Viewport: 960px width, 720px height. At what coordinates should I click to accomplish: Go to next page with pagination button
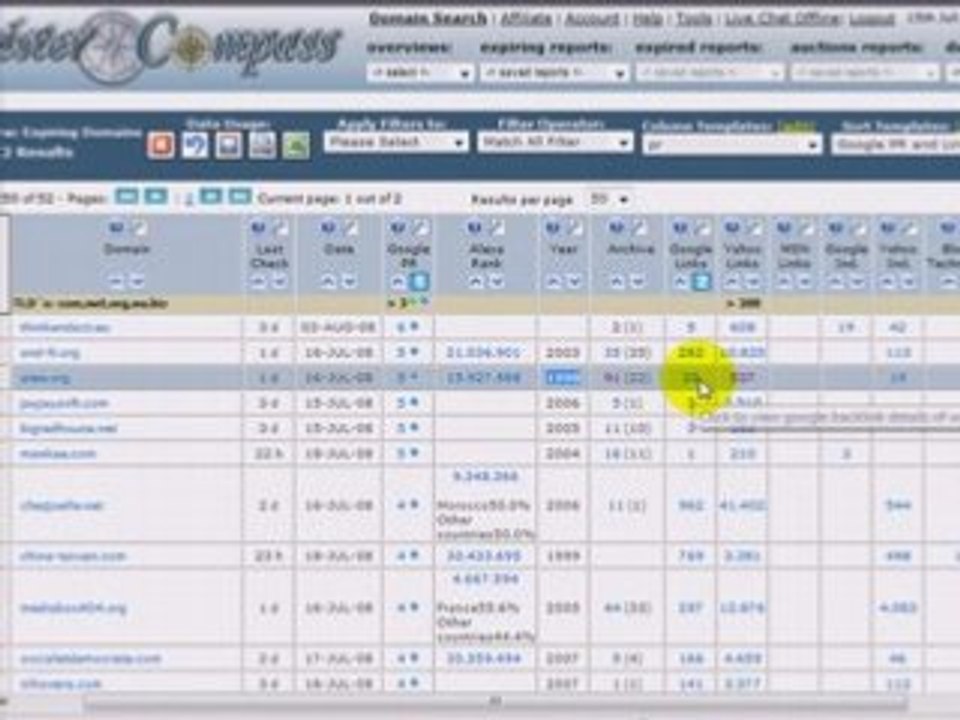point(211,197)
